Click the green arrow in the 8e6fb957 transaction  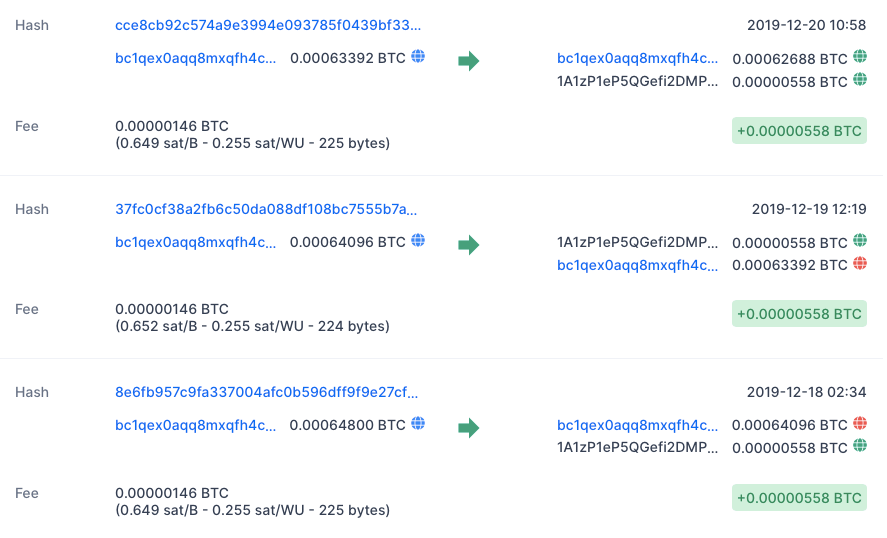coord(468,428)
